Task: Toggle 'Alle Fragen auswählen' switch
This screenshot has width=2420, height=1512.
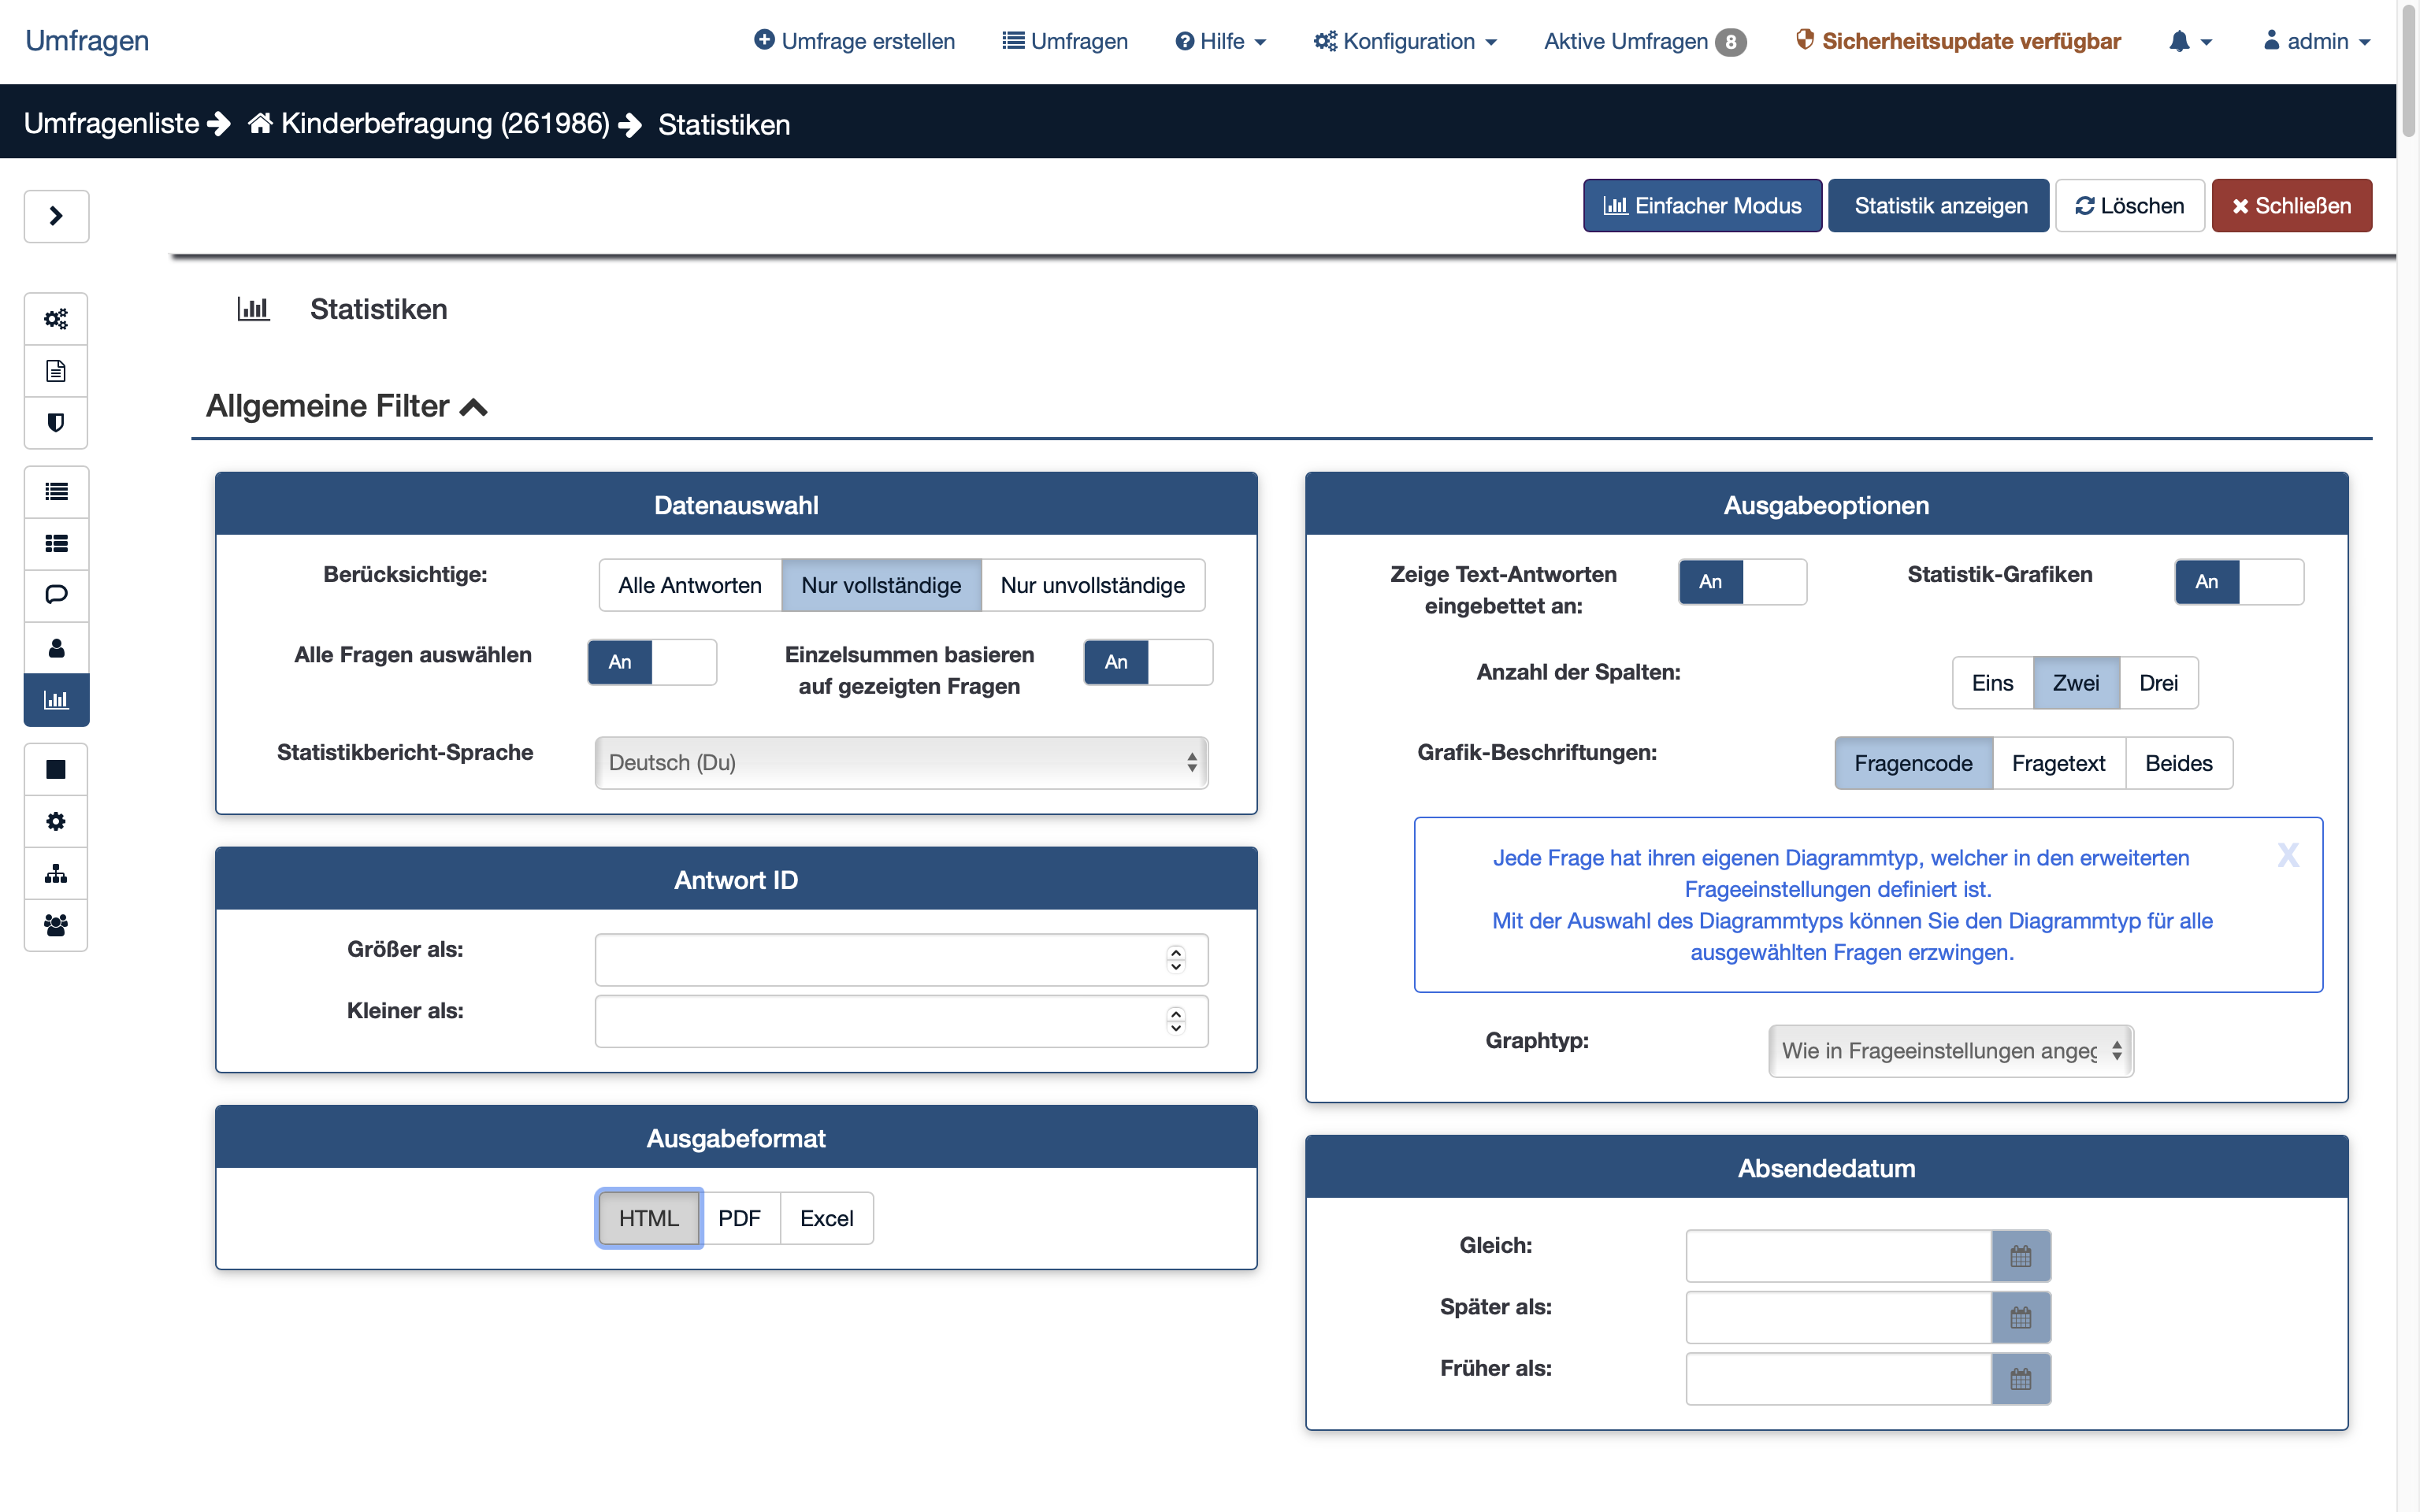Action: [652, 662]
